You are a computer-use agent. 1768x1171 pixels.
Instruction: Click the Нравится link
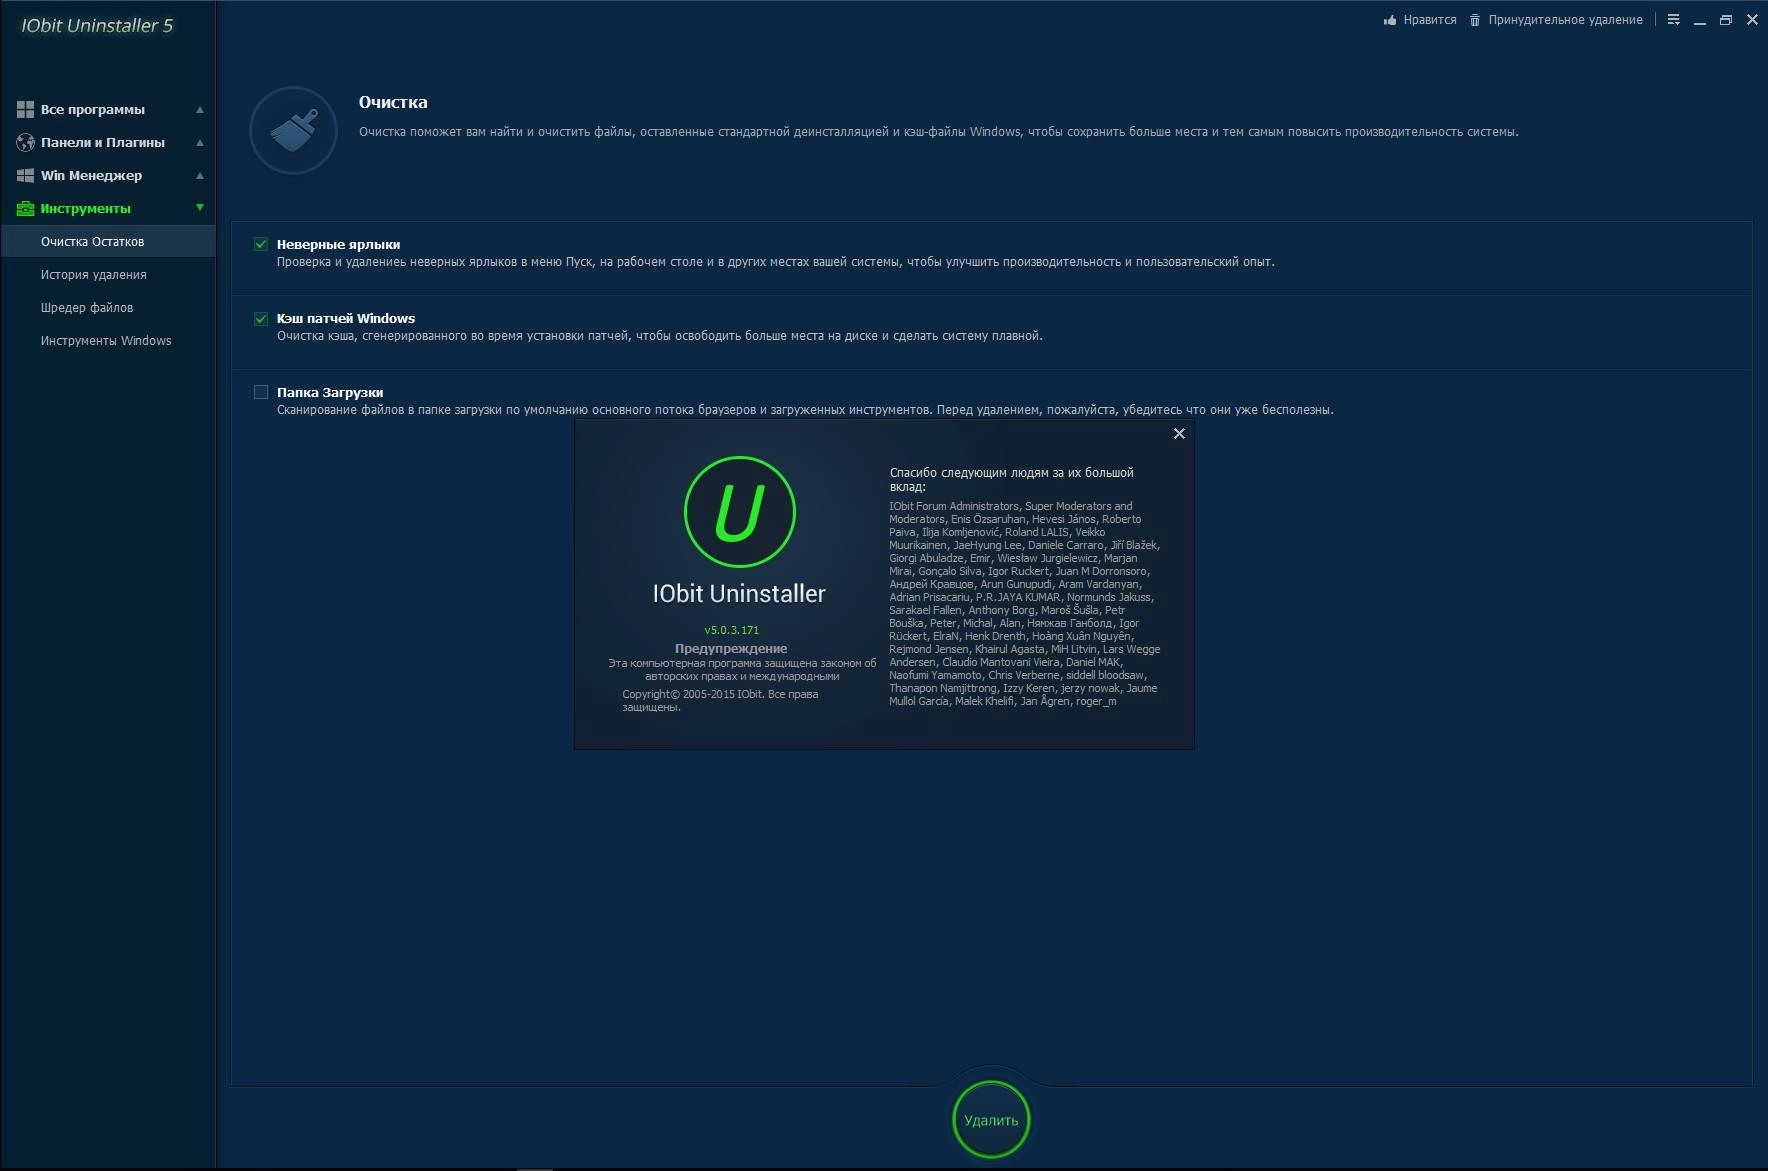[x=1429, y=20]
